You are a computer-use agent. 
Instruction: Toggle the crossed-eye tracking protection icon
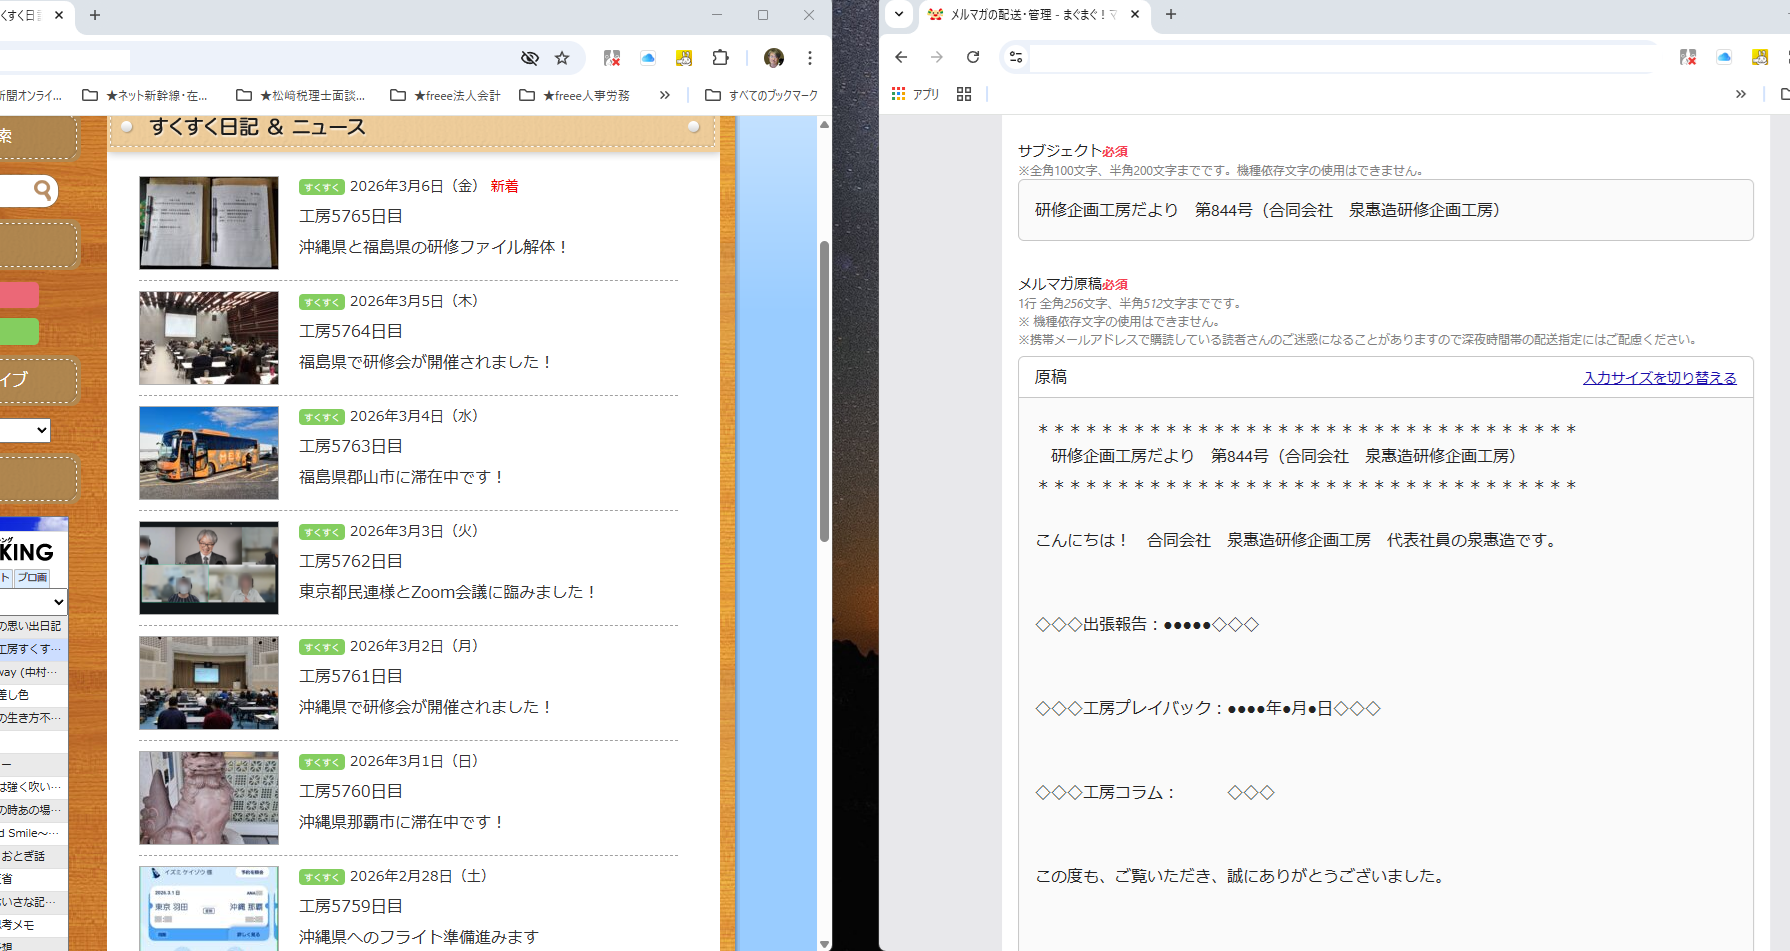point(530,58)
